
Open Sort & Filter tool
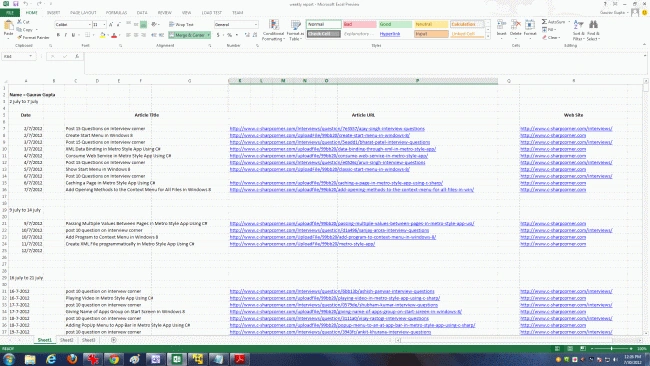578,30
